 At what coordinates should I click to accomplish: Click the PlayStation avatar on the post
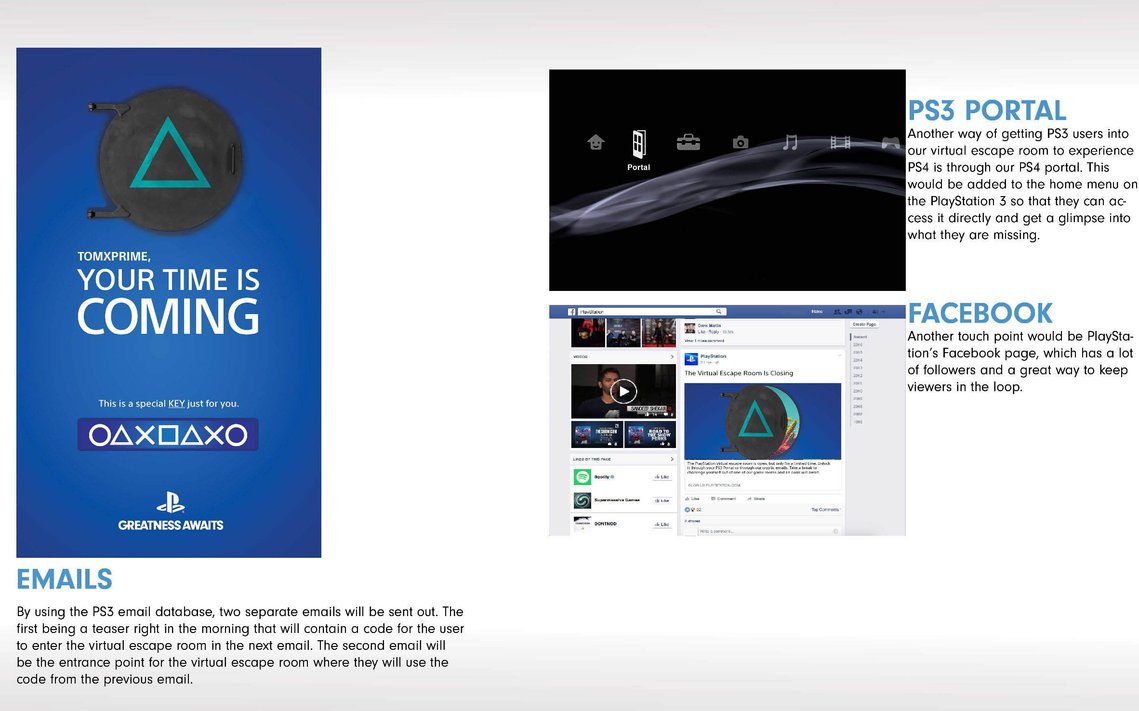click(691, 359)
